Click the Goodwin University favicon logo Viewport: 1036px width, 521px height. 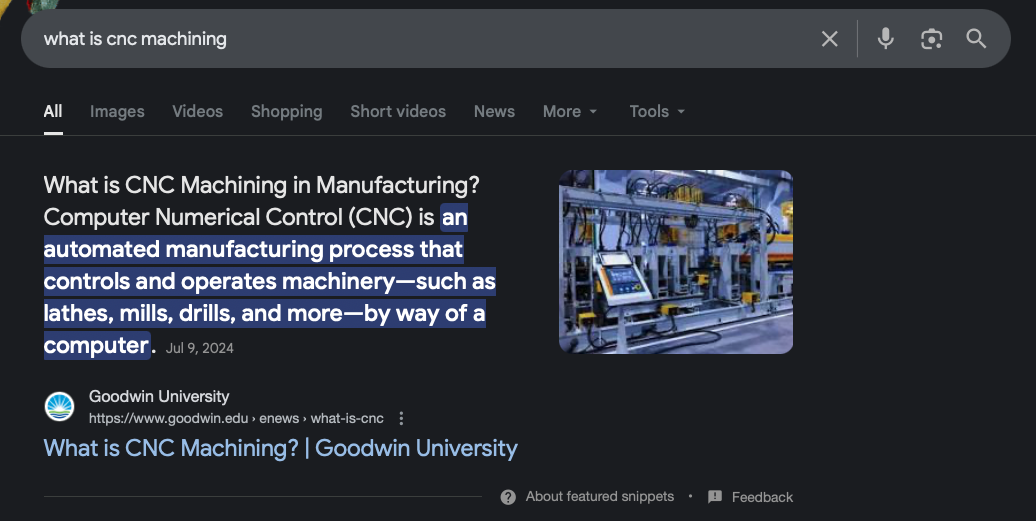(x=59, y=407)
